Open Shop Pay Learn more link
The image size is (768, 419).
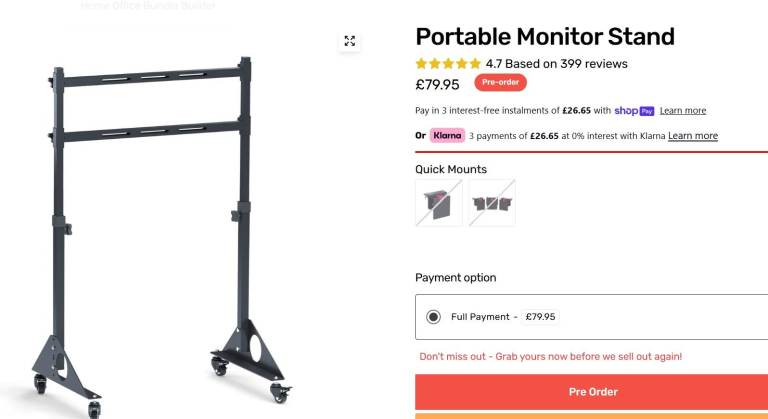tap(683, 111)
